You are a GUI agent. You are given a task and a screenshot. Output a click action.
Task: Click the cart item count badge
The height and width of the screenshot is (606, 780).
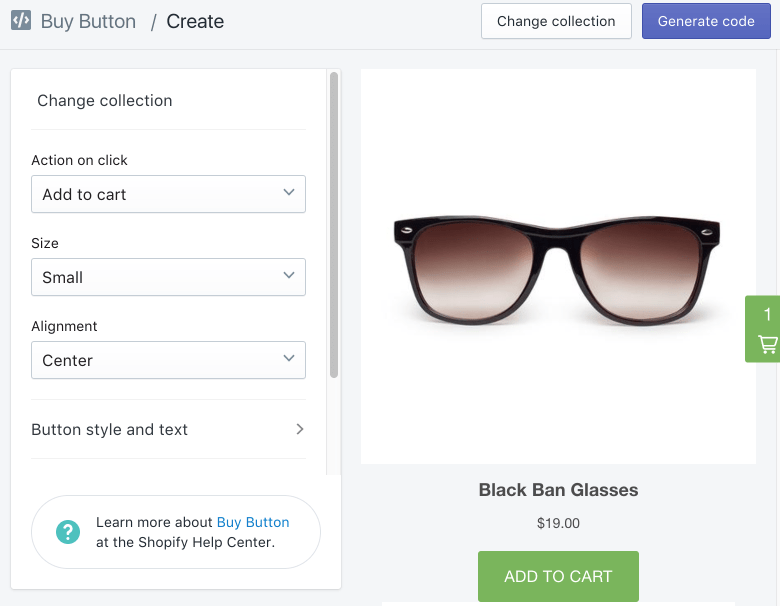(768, 314)
